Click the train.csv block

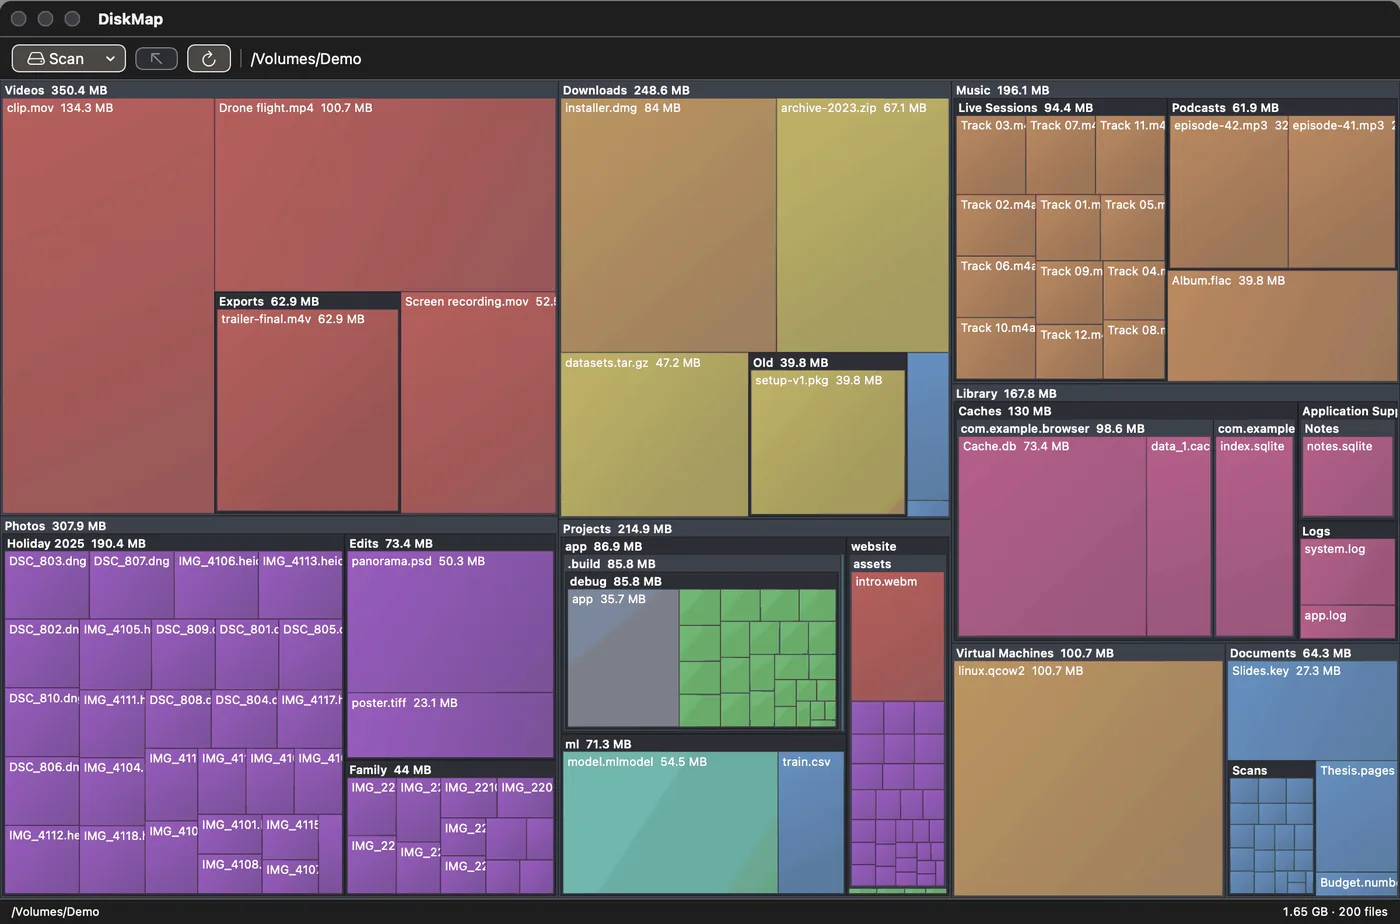tap(811, 822)
